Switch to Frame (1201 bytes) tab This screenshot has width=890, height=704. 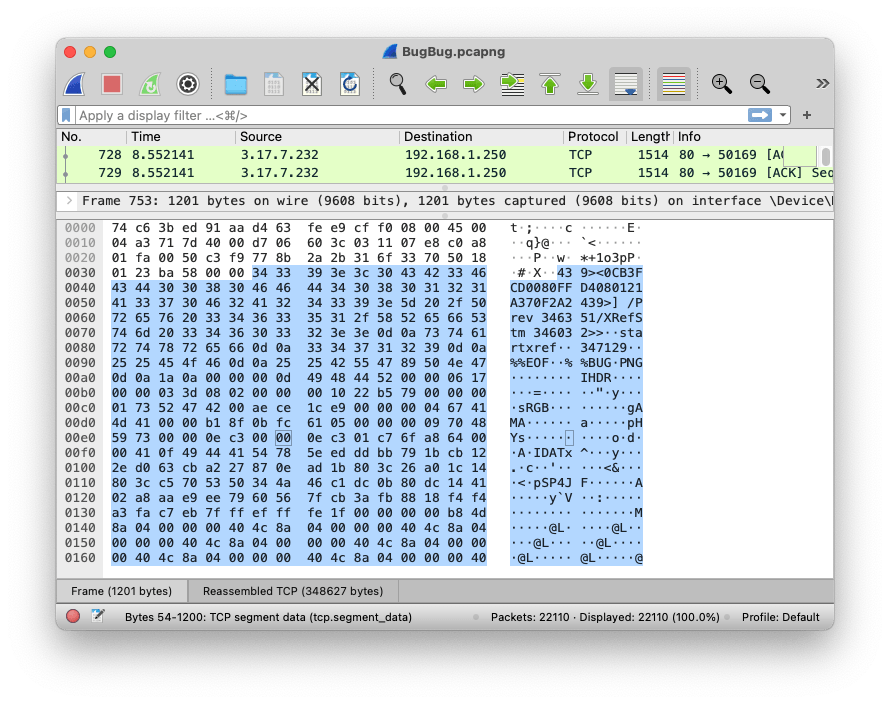(x=121, y=591)
